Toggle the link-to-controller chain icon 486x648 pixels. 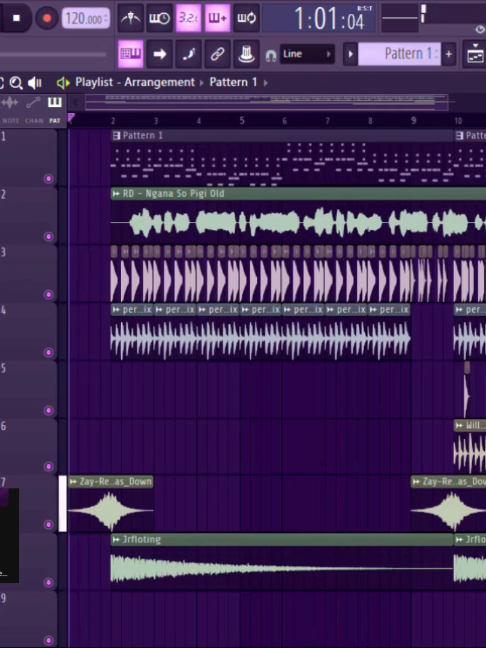tap(217, 54)
